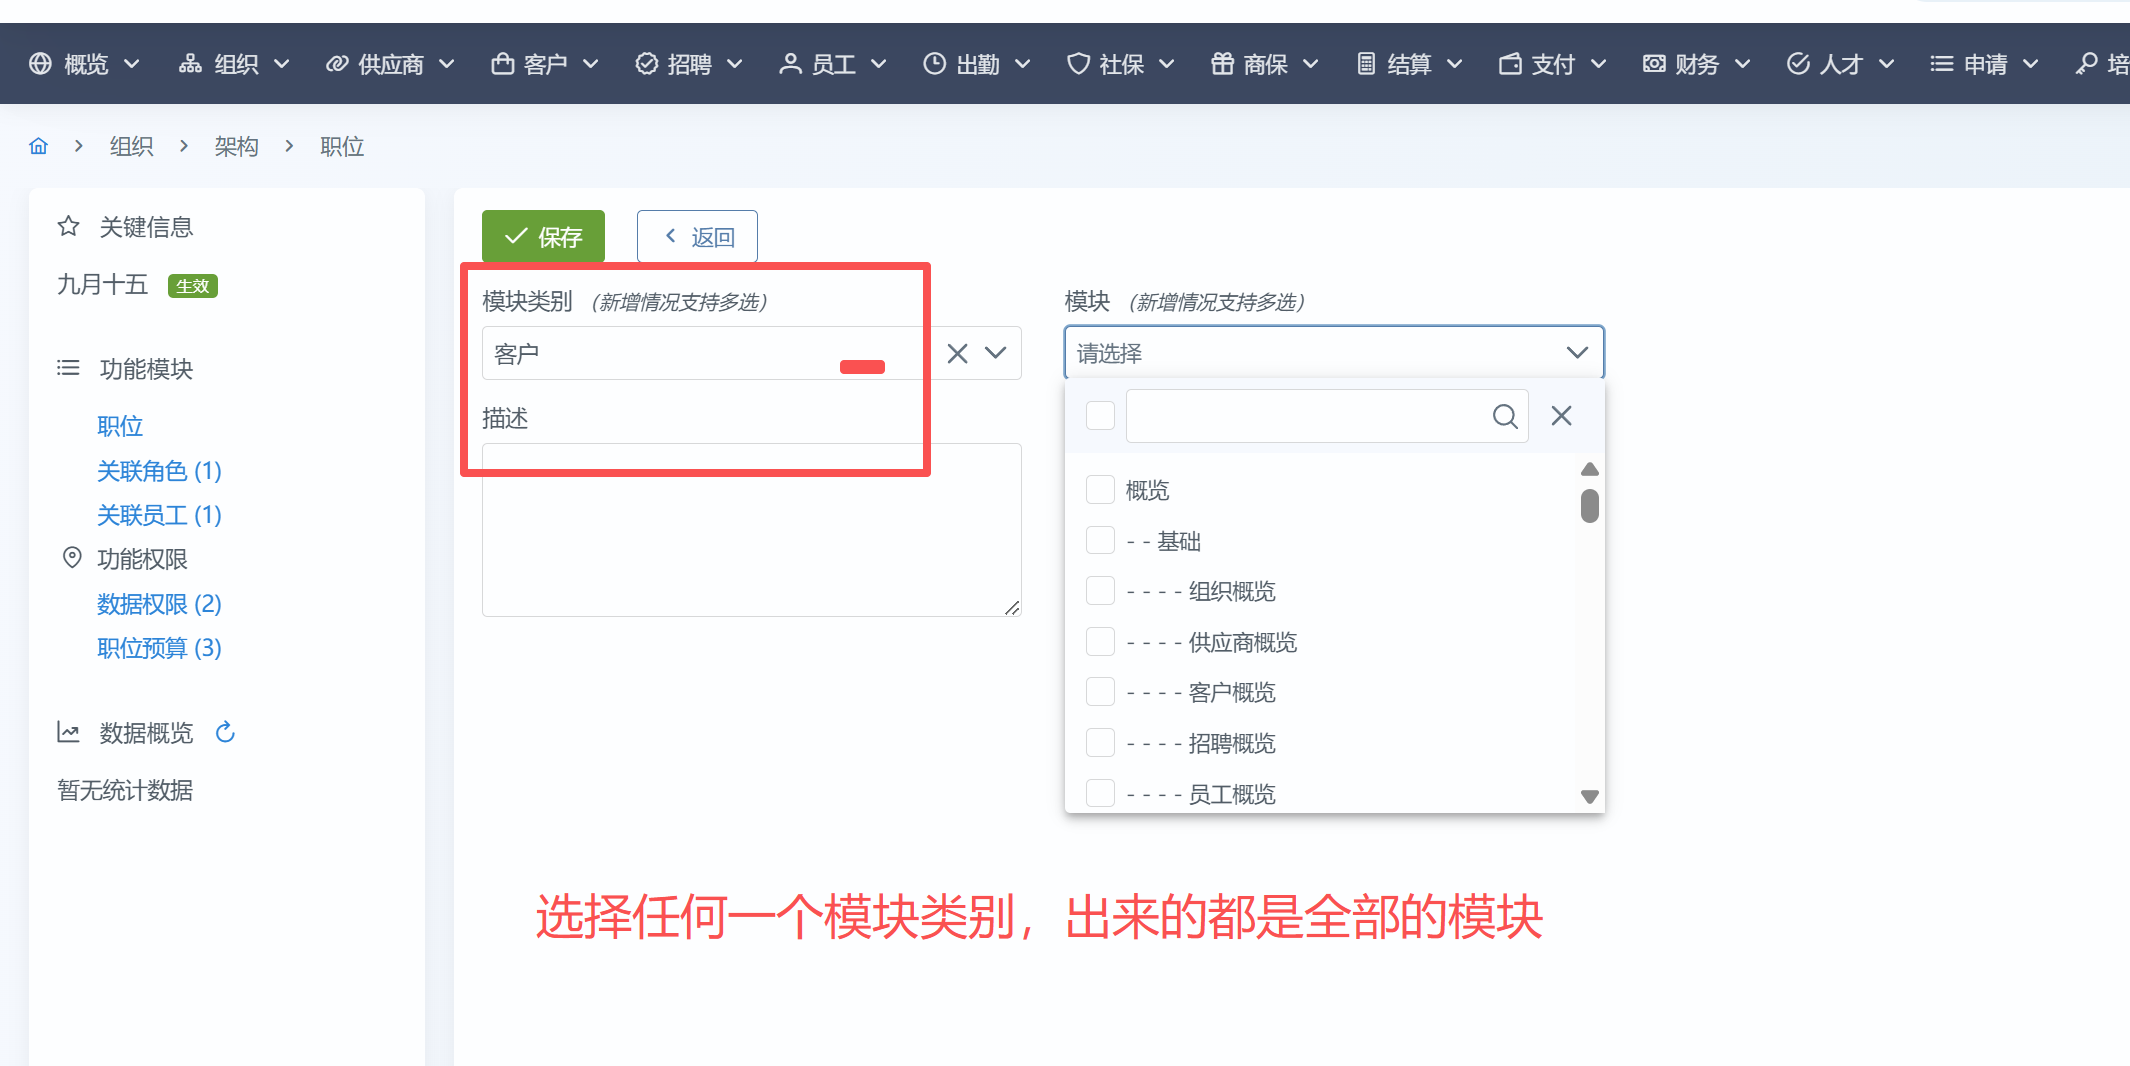
Task: Open the 财务 navigation menu
Action: point(1696,64)
